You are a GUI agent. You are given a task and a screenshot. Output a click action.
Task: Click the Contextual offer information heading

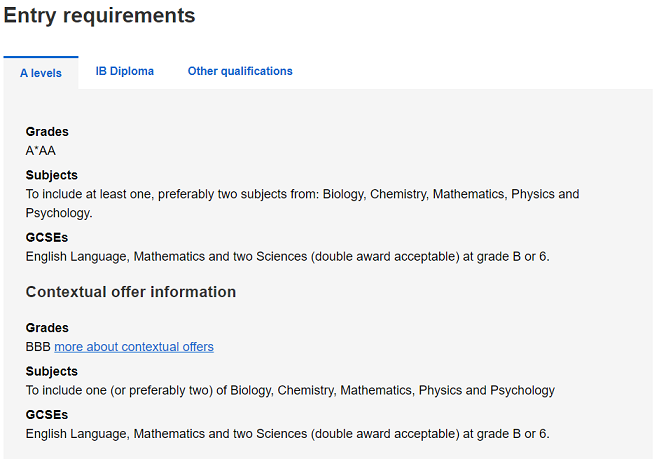pos(131,292)
